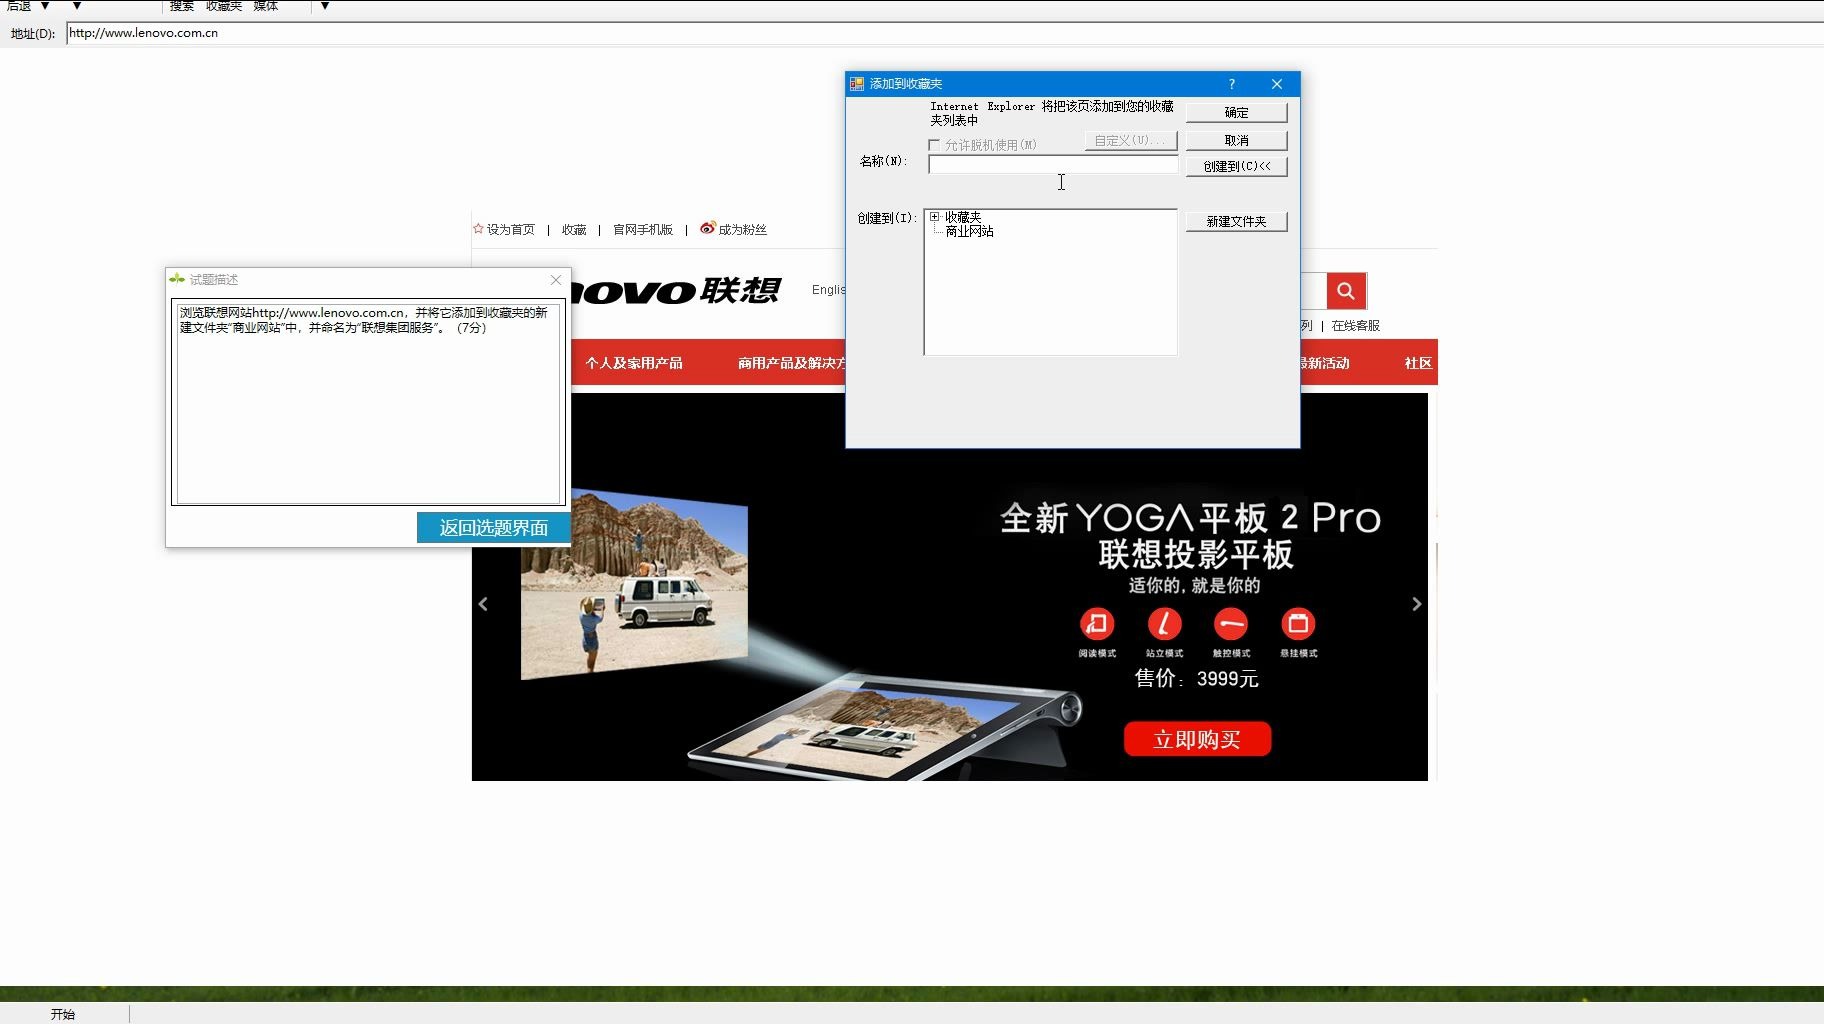Go to the previous banner slide arrow
This screenshot has width=1824, height=1024.
pyautogui.click(x=483, y=604)
